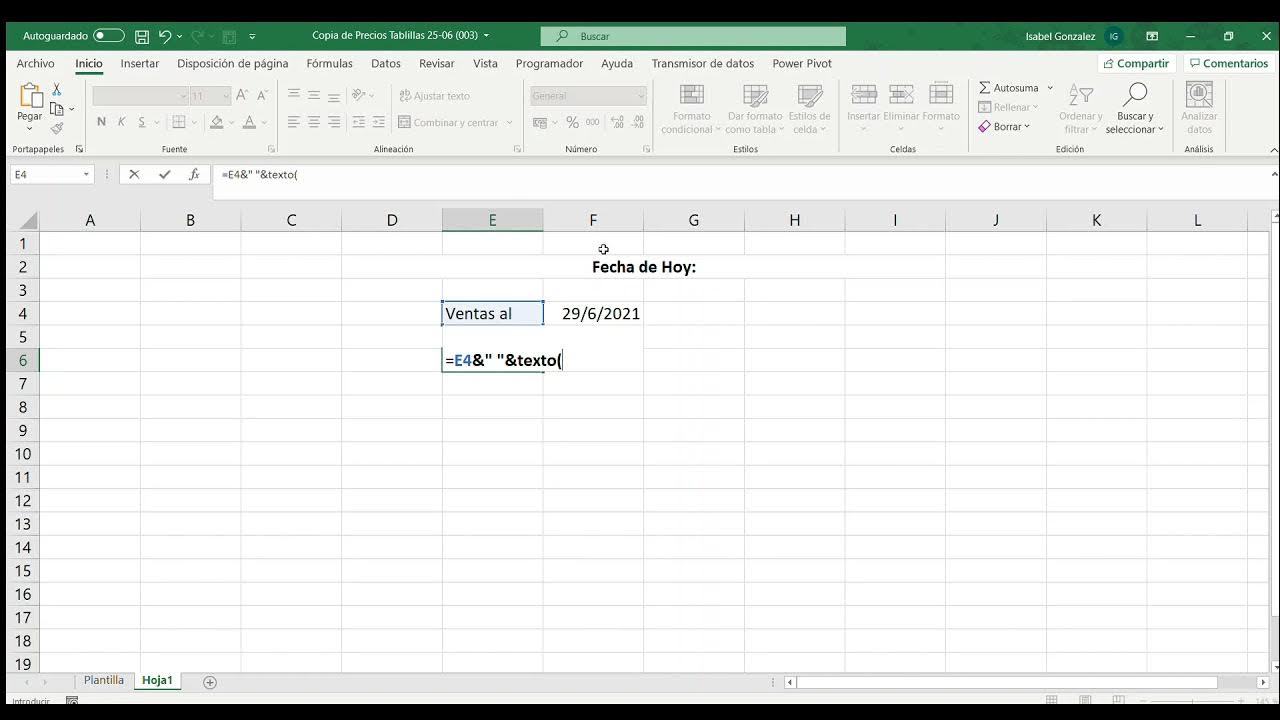
Task: Click the Pegar paste icon
Action: click(x=30, y=97)
